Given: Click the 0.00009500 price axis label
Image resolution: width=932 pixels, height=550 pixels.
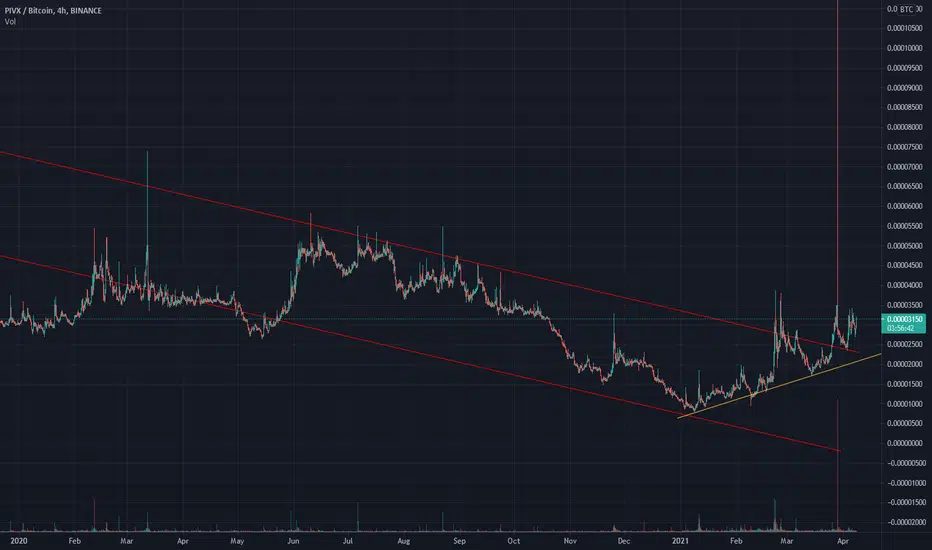Looking at the screenshot, I should click(905, 68).
